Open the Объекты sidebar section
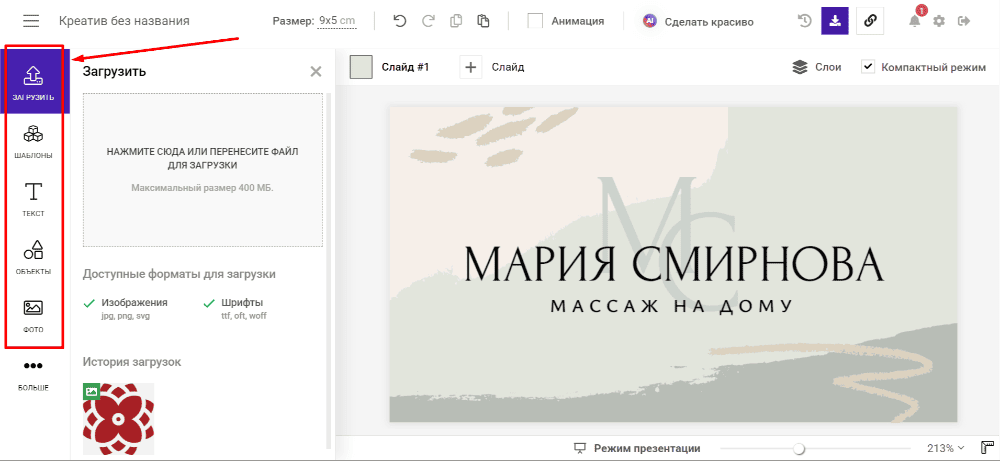The height and width of the screenshot is (461, 1000). [33, 258]
